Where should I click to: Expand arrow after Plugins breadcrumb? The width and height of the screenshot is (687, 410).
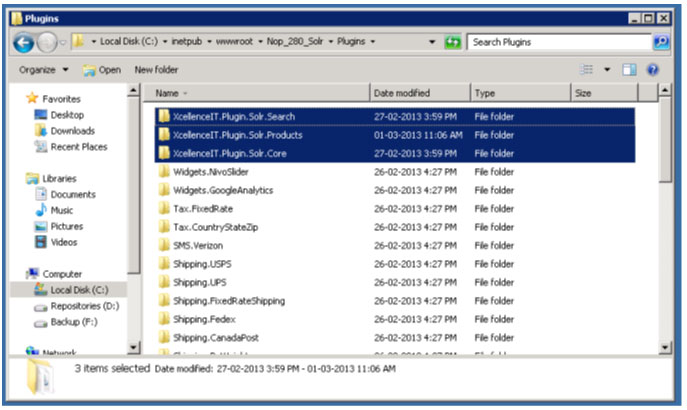pos(372,42)
